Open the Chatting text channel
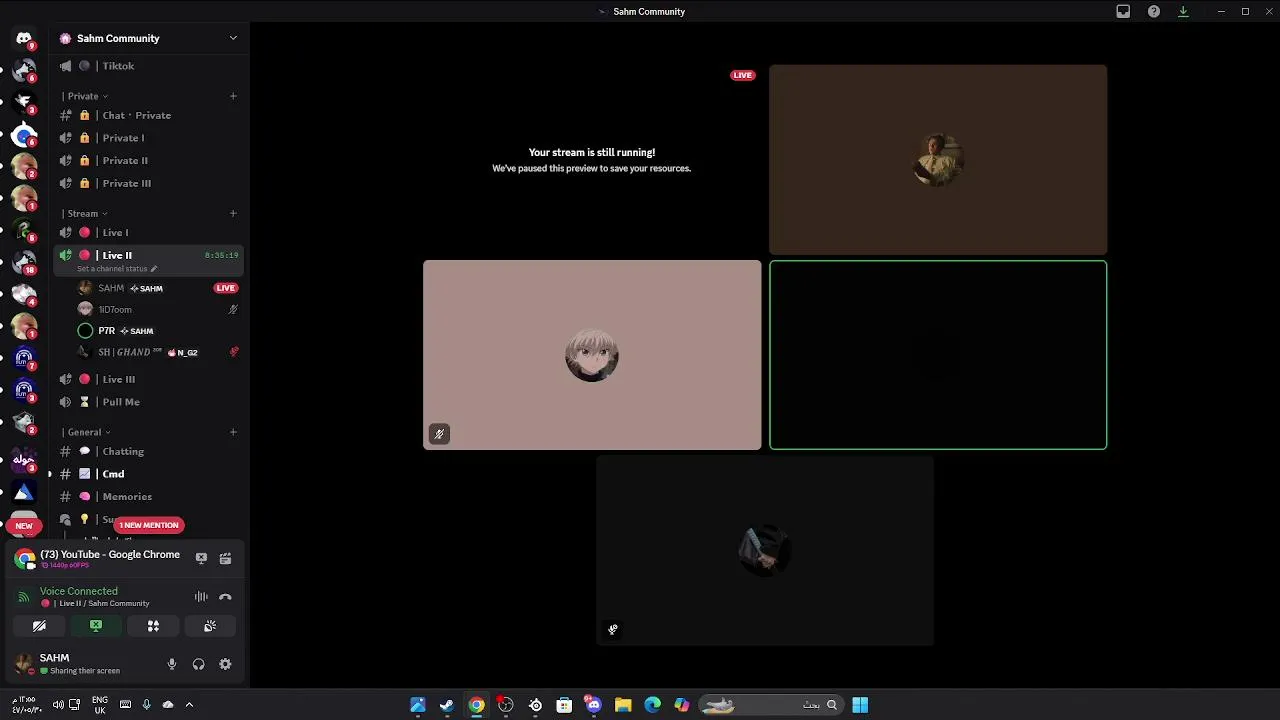The image size is (1280, 720). pos(149,451)
